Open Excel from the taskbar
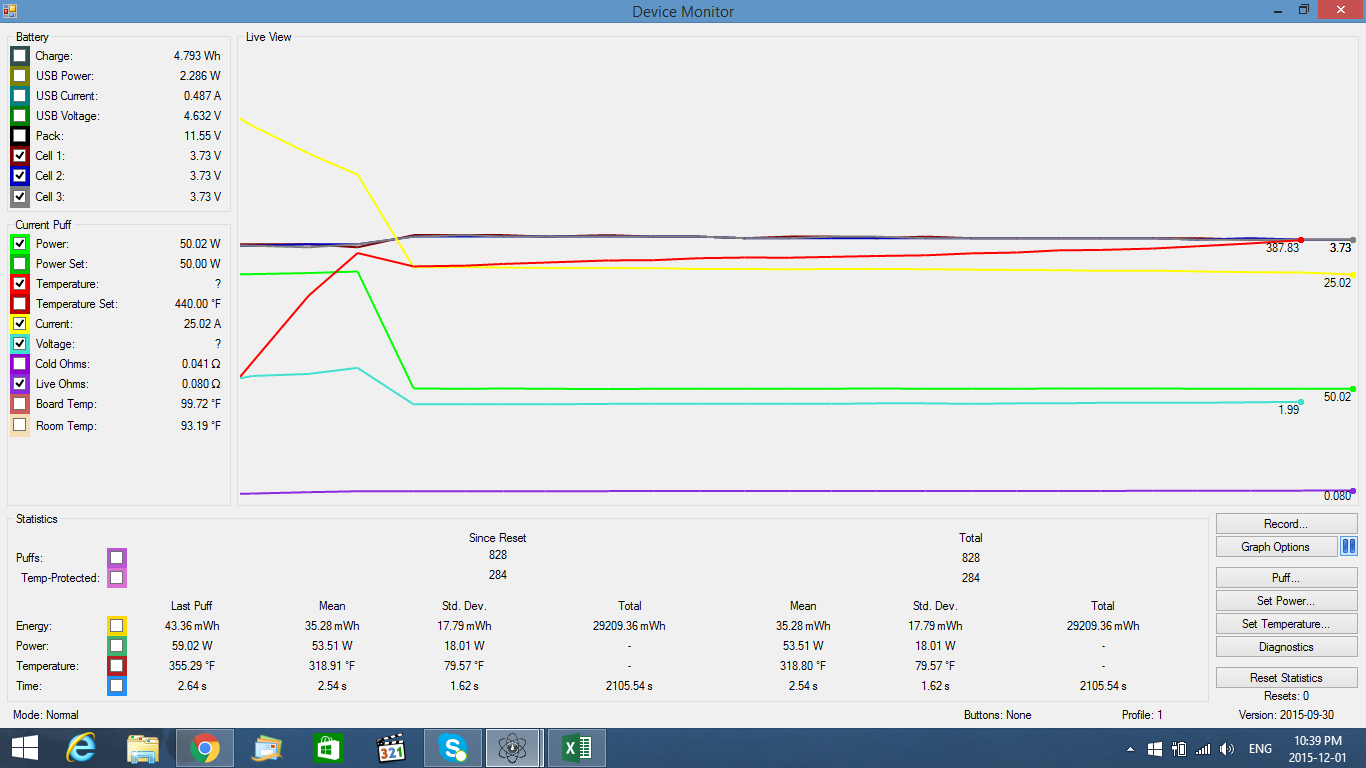The height and width of the screenshot is (768, 1366). pyautogui.click(x=576, y=748)
